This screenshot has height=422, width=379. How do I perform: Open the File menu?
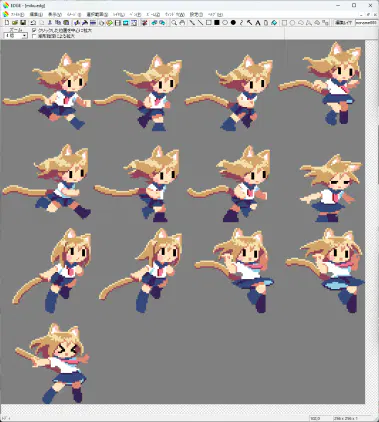[17, 14]
